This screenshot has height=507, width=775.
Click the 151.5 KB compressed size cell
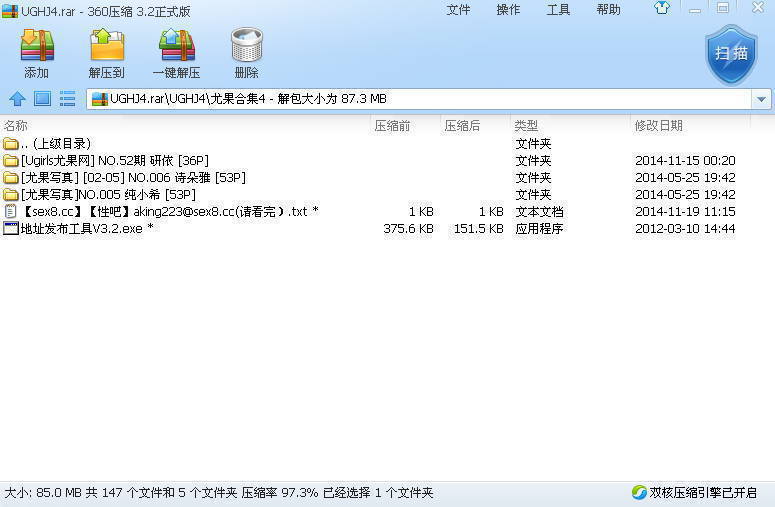478,228
